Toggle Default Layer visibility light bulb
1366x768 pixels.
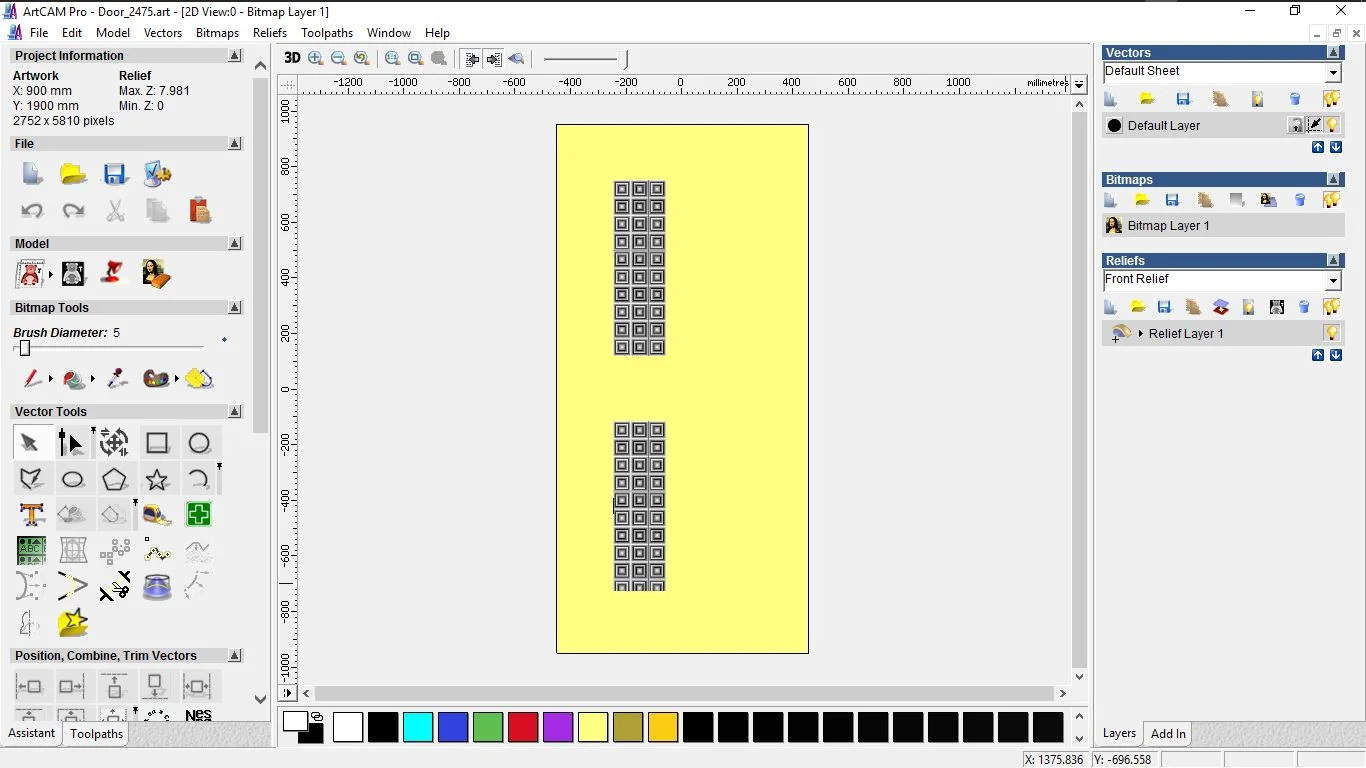tap(1333, 125)
